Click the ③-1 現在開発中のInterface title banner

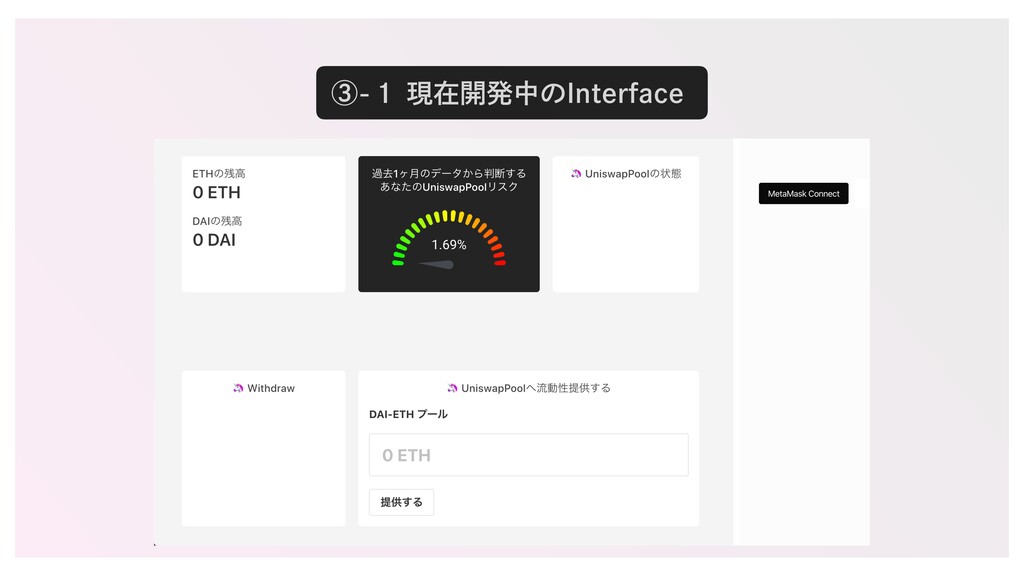pyautogui.click(x=511, y=93)
